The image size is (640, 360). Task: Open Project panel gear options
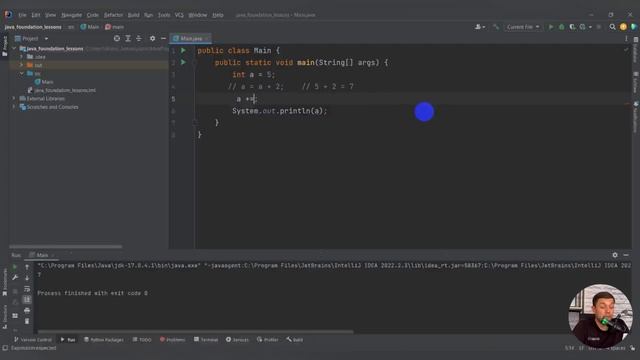pos(152,38)
